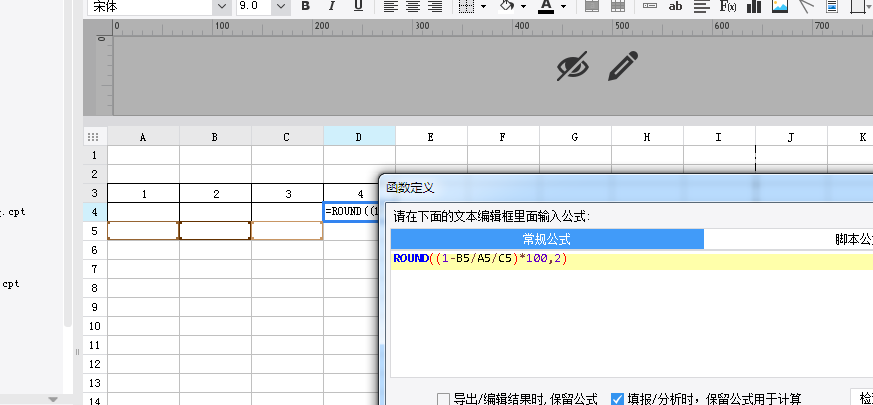Insert formula F(x) element
873x405 pixels.
[728, 6]
